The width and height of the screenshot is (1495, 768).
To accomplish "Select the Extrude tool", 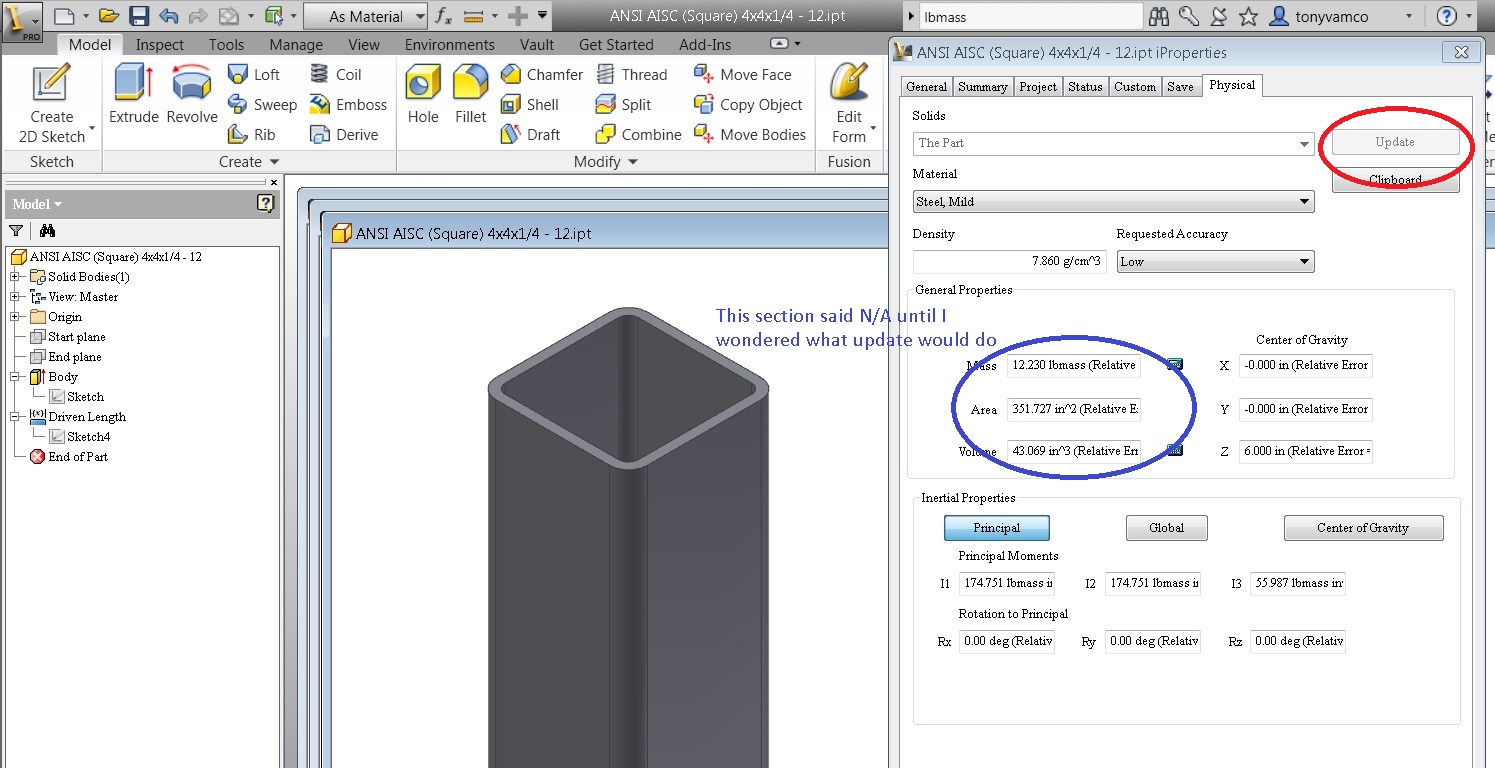I will click(133, 95).
